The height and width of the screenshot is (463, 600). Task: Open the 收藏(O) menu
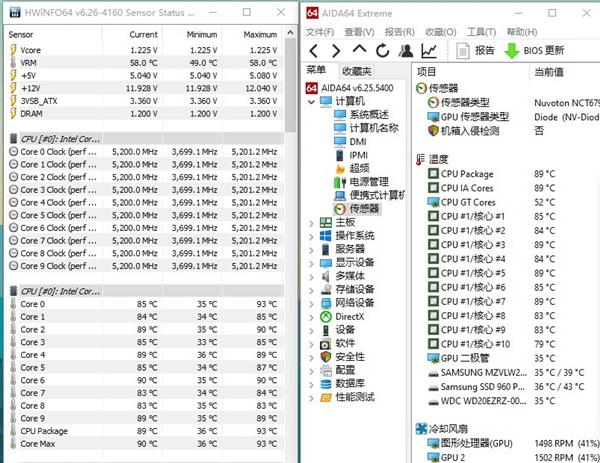[440, 32]
